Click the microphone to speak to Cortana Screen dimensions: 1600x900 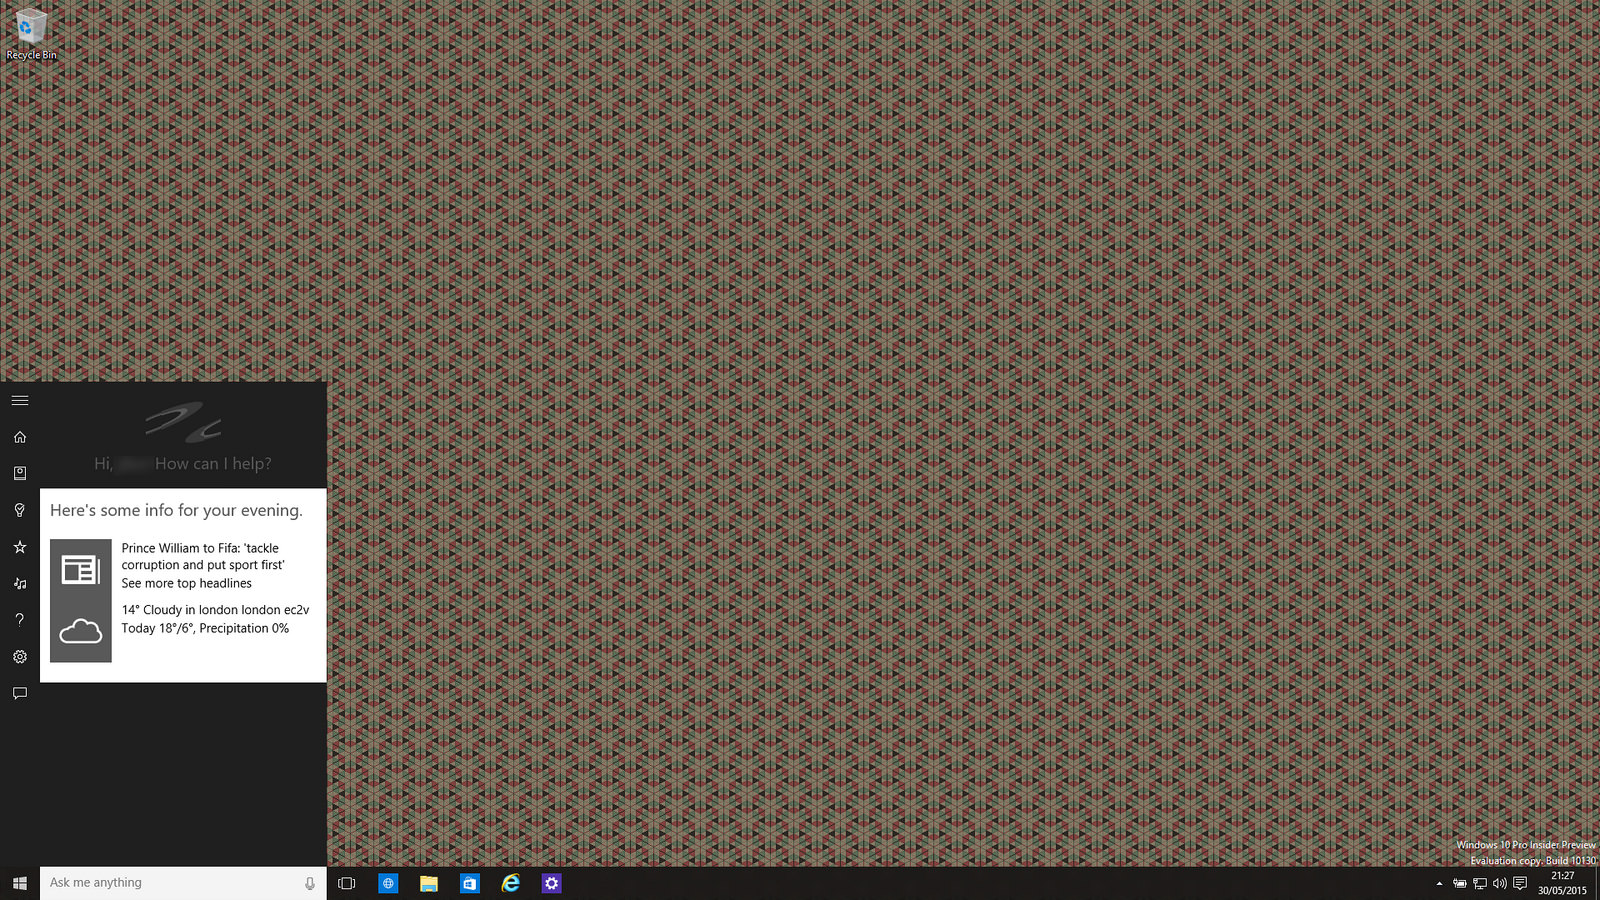coord(310,883)
